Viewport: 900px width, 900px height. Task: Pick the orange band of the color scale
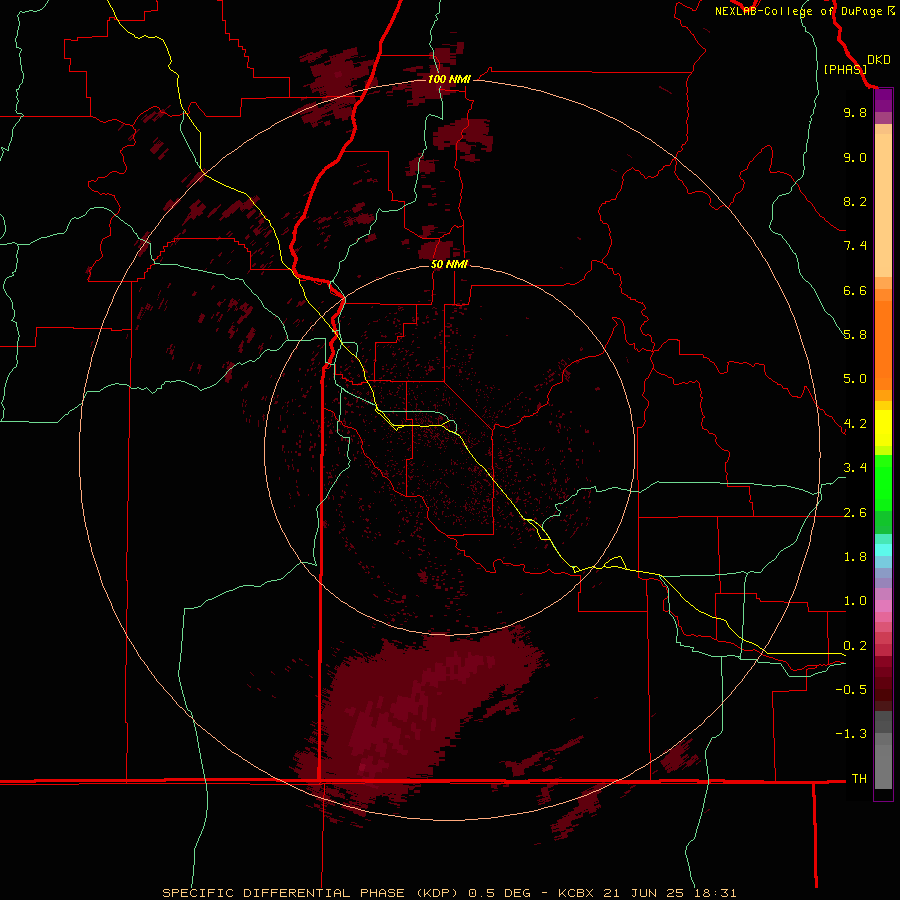point(883,345)
